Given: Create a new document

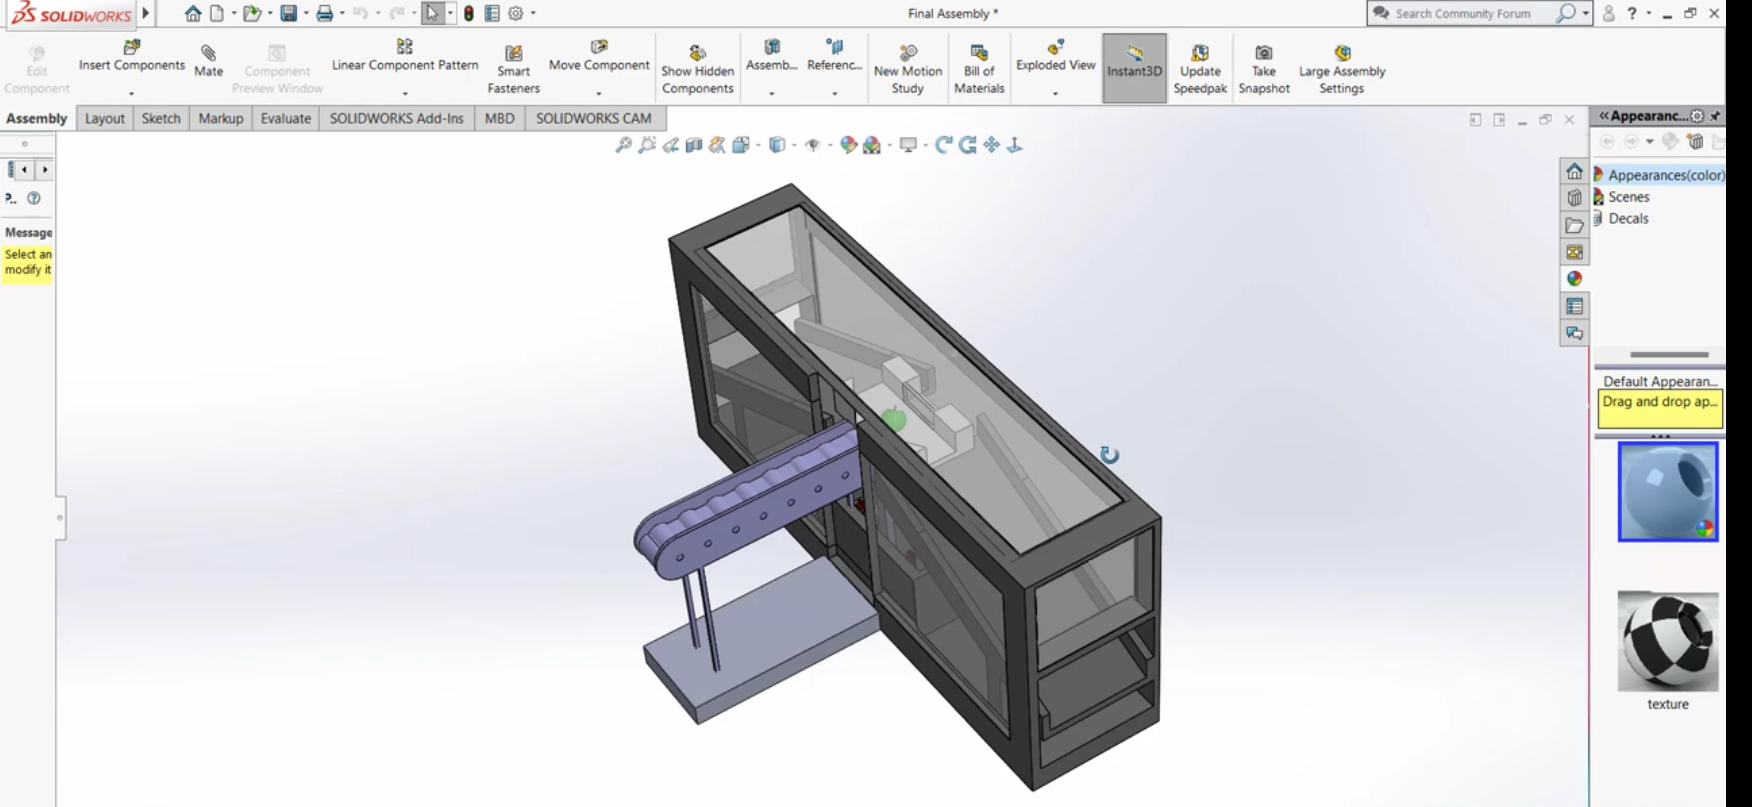Looking at the screenshot, I should point(216,13).
